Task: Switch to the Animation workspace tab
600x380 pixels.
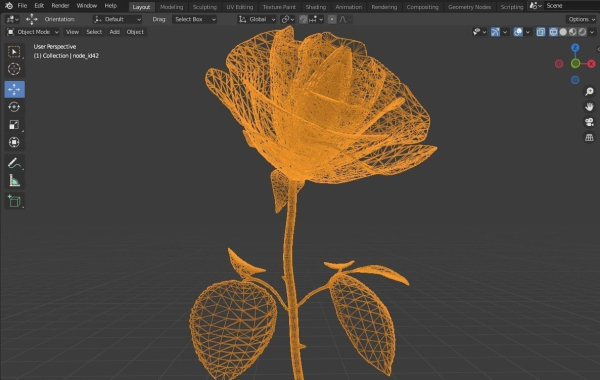Action: coord(349,7)
